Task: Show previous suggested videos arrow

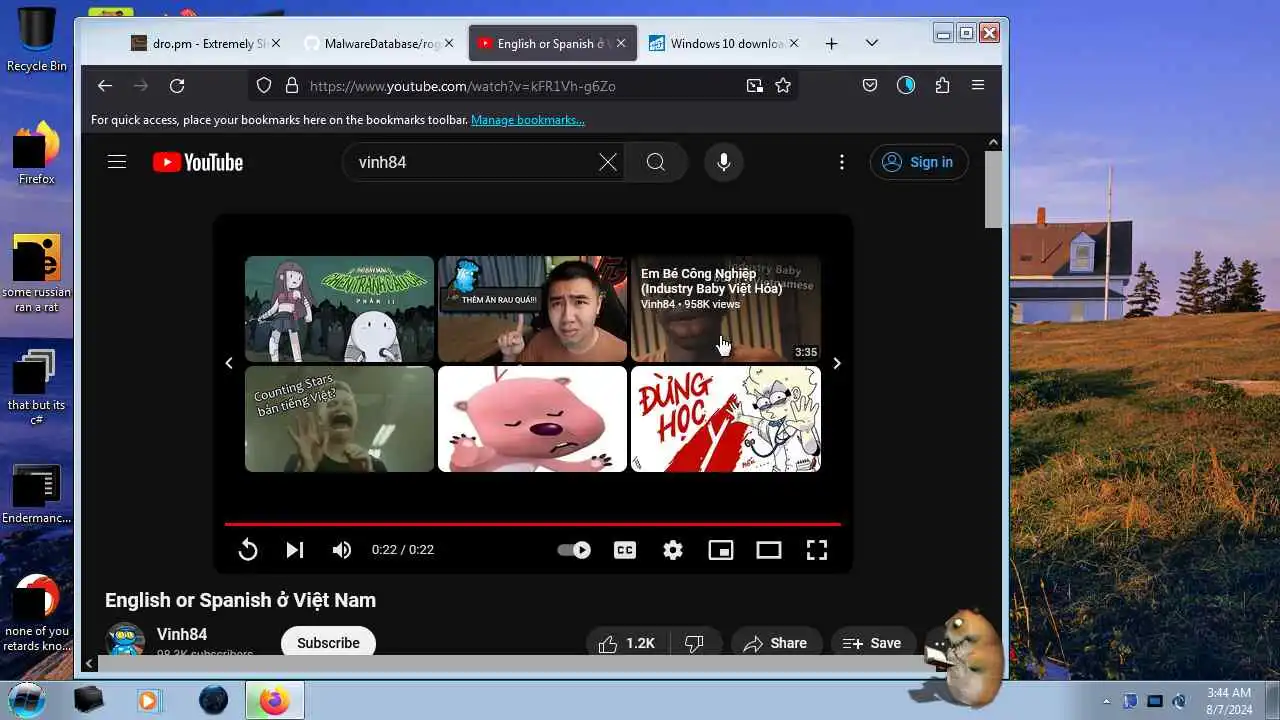Action: coord(229,363)
